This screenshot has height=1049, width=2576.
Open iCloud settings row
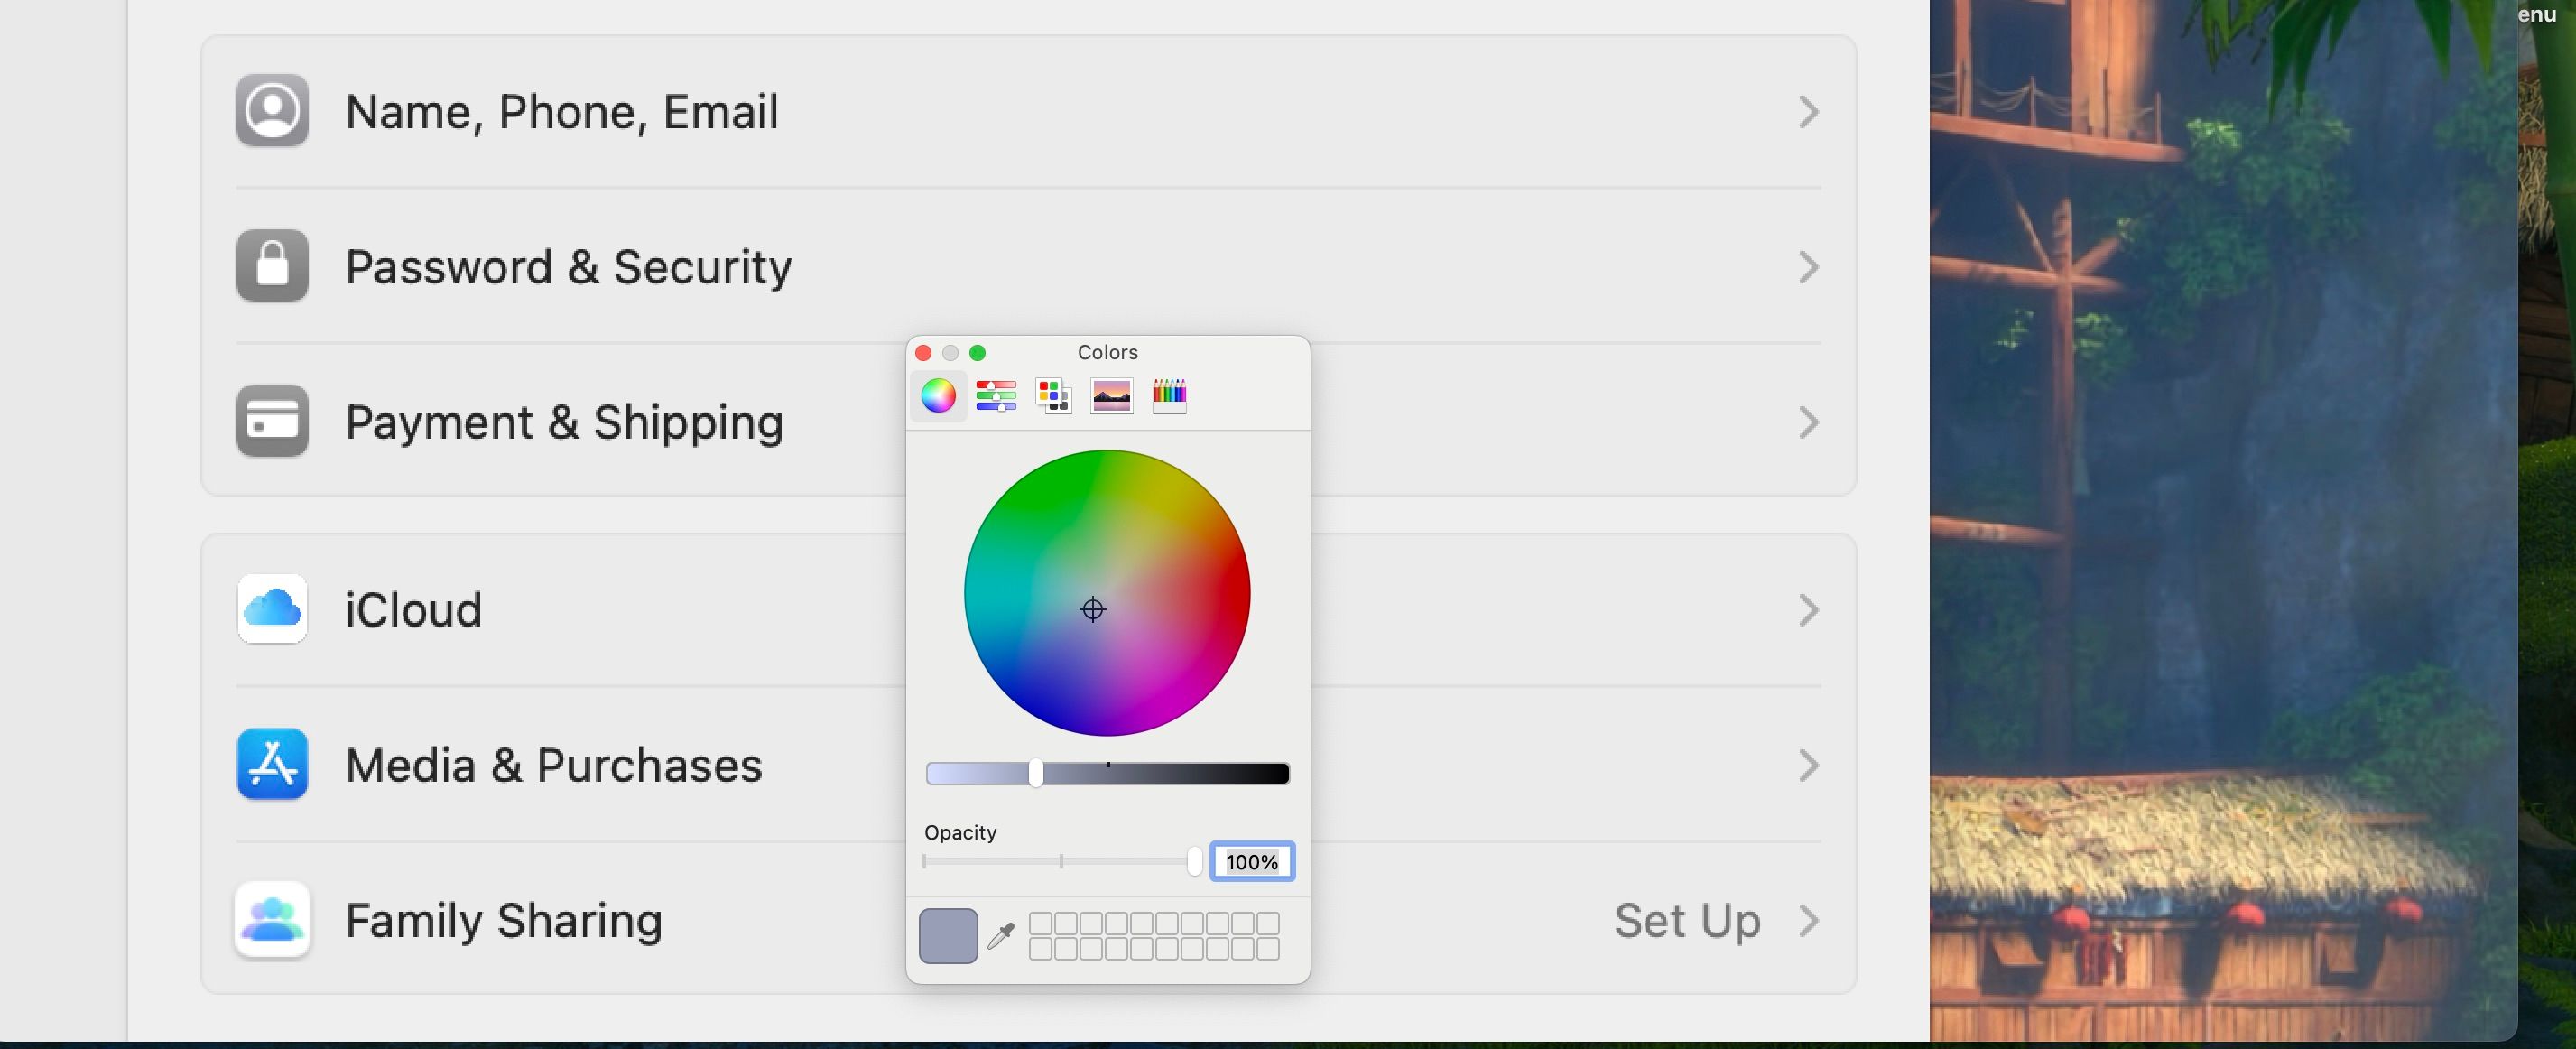pos(1028,610)
